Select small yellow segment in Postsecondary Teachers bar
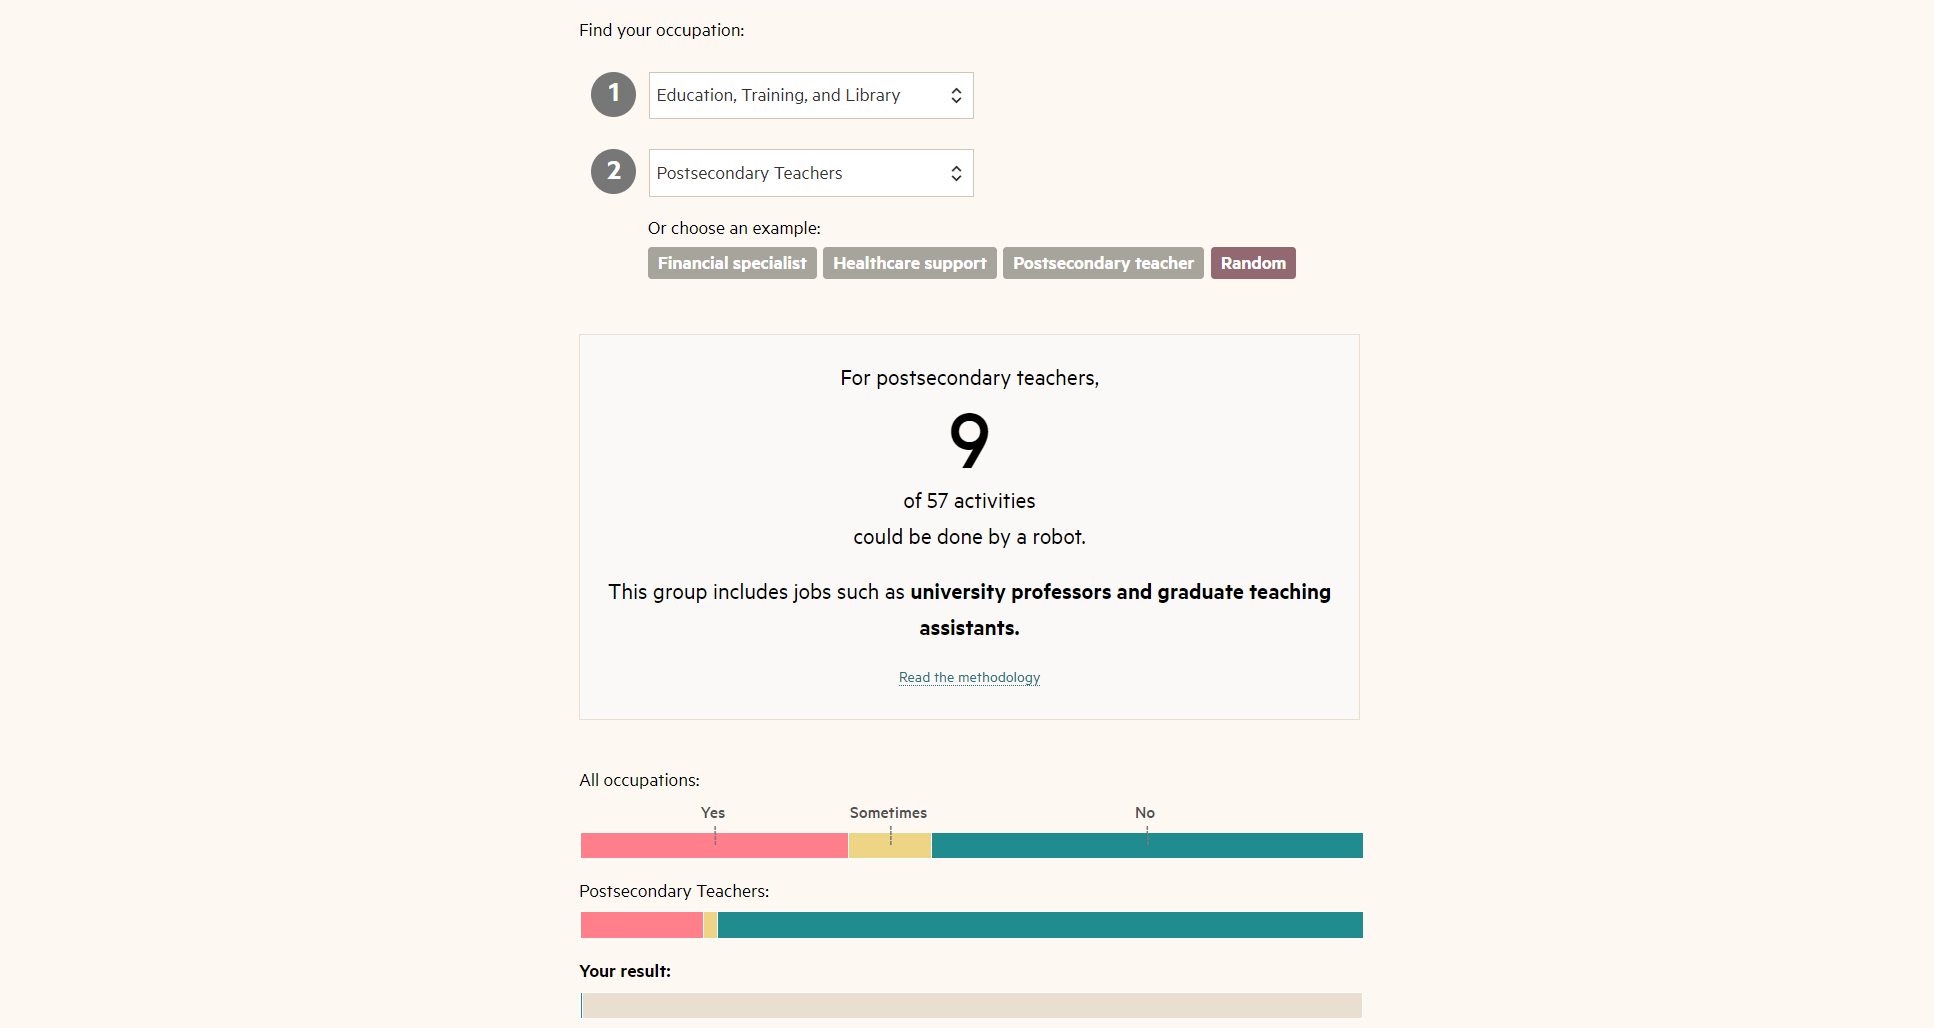Viewport: 1934px width, 1028px height. point(710,925)
